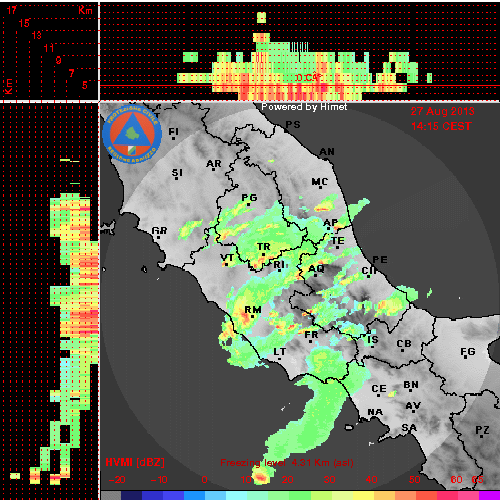
Task: Click the TR city label
Action: pyautogui.click(x=264, y=247)
